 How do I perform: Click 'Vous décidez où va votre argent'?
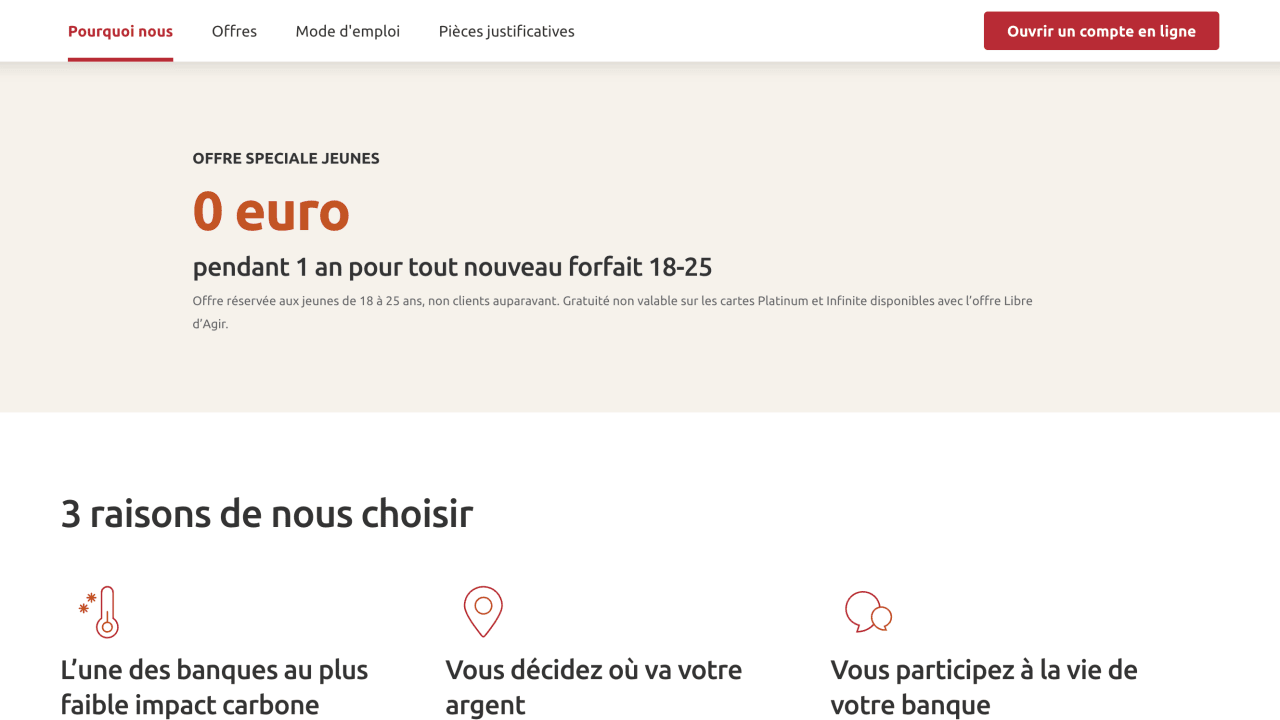pos(594,686)
